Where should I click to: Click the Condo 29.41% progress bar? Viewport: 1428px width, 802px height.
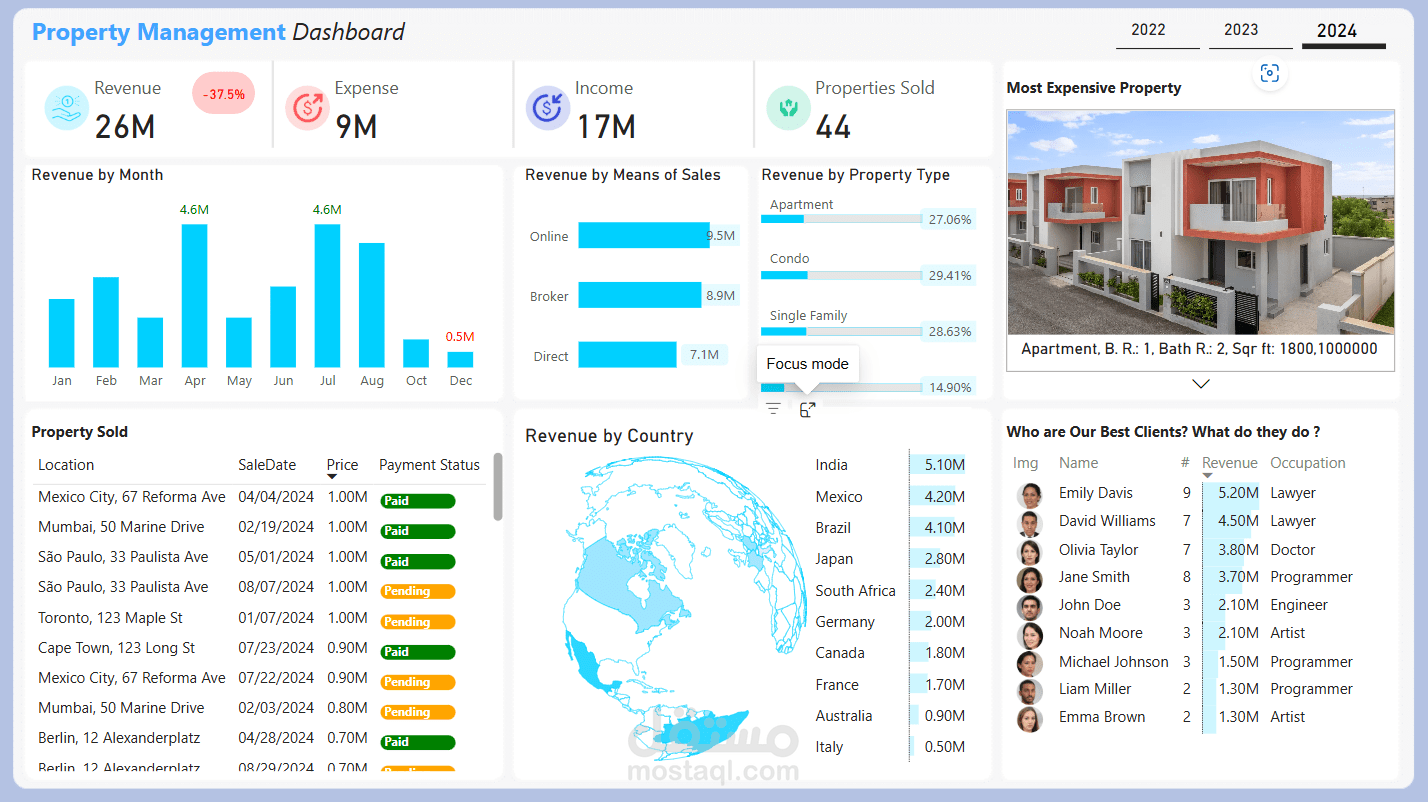[x=841, y=274]
